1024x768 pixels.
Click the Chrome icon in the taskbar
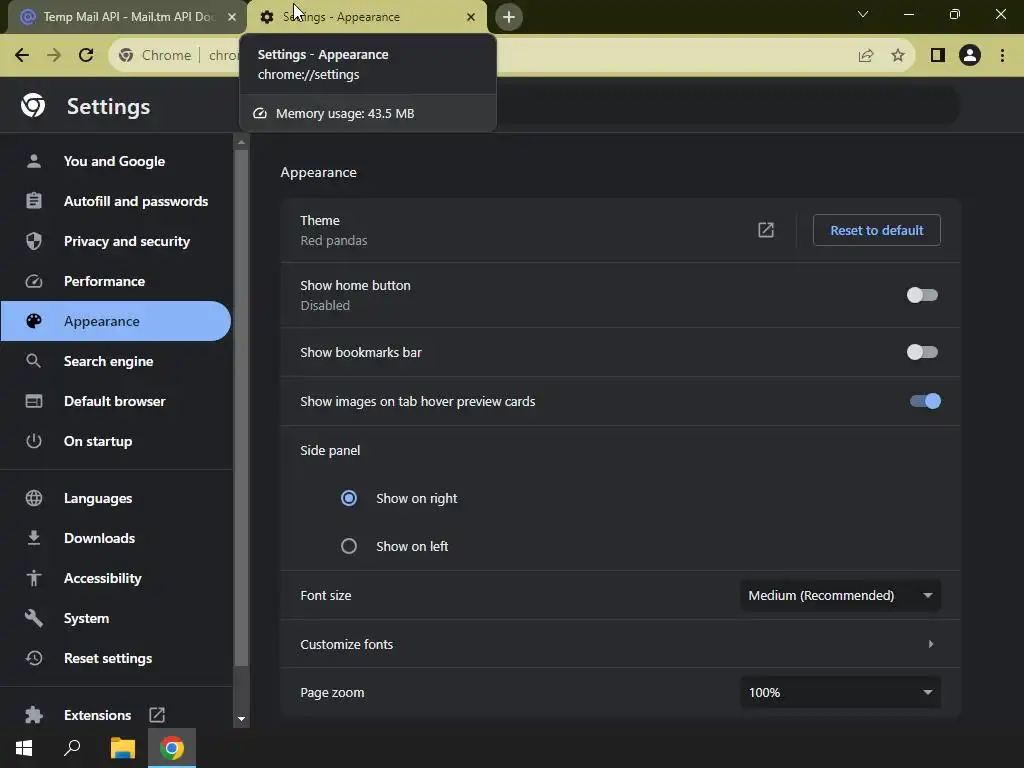(x=172, y=748)
